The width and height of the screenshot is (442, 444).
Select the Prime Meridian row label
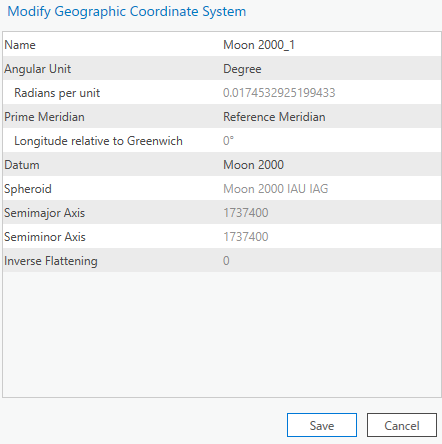tap(44, 117)
